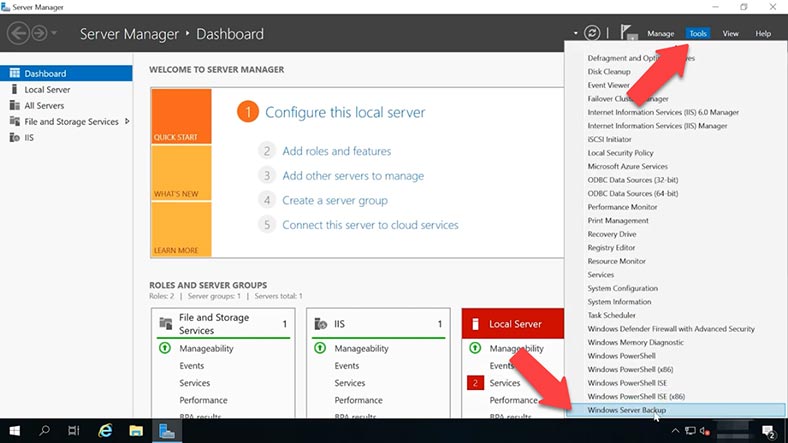Open the IIS tile header
This screenshot has height=443, width=788.
click(378, 324)
